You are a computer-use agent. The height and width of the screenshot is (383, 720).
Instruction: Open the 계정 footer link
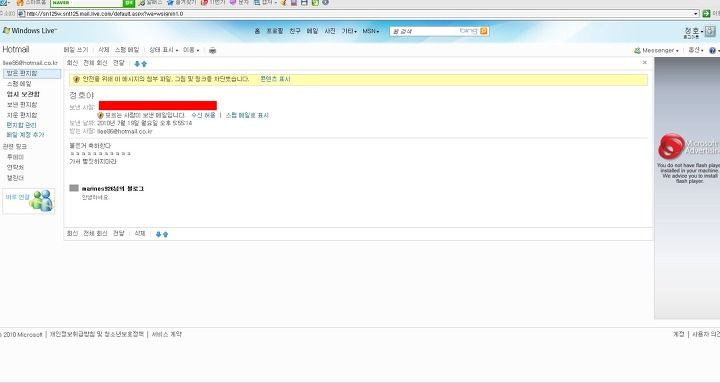click(x=679, y=334)
